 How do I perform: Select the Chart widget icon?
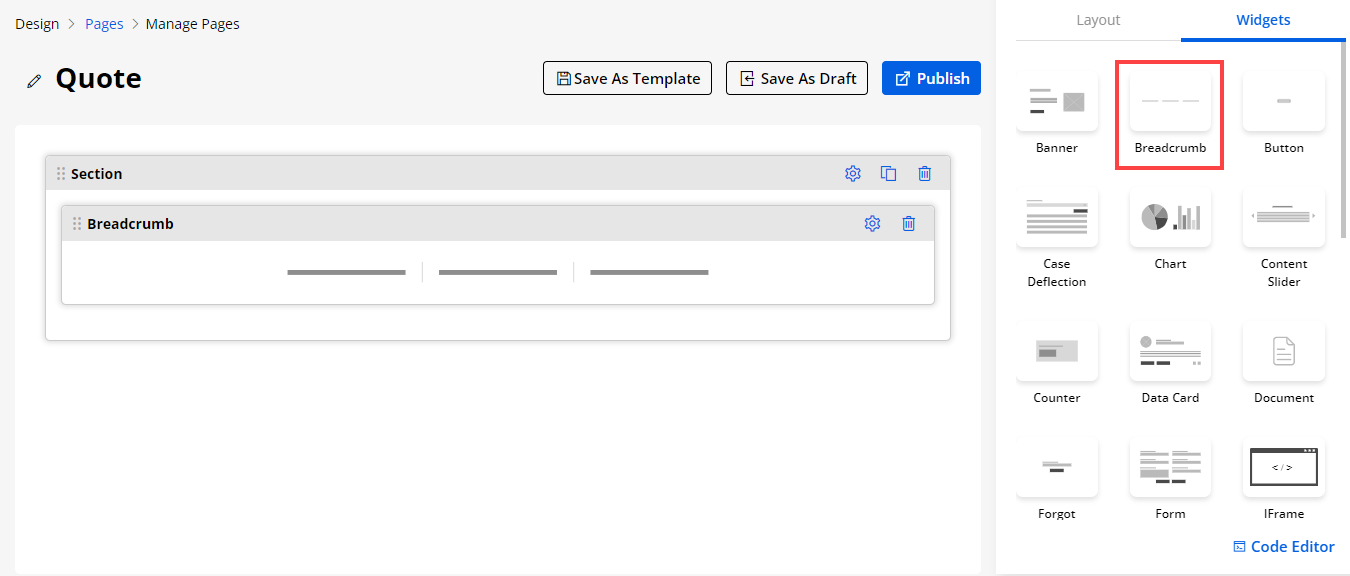1170,217
